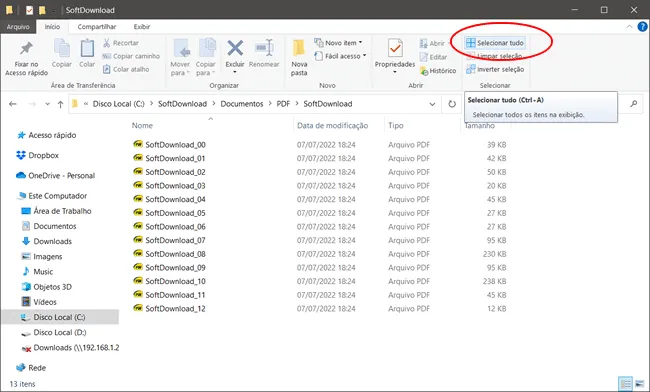
Task: Click the PDF icon of SoftDownload_10
Action: pos(138,281)
